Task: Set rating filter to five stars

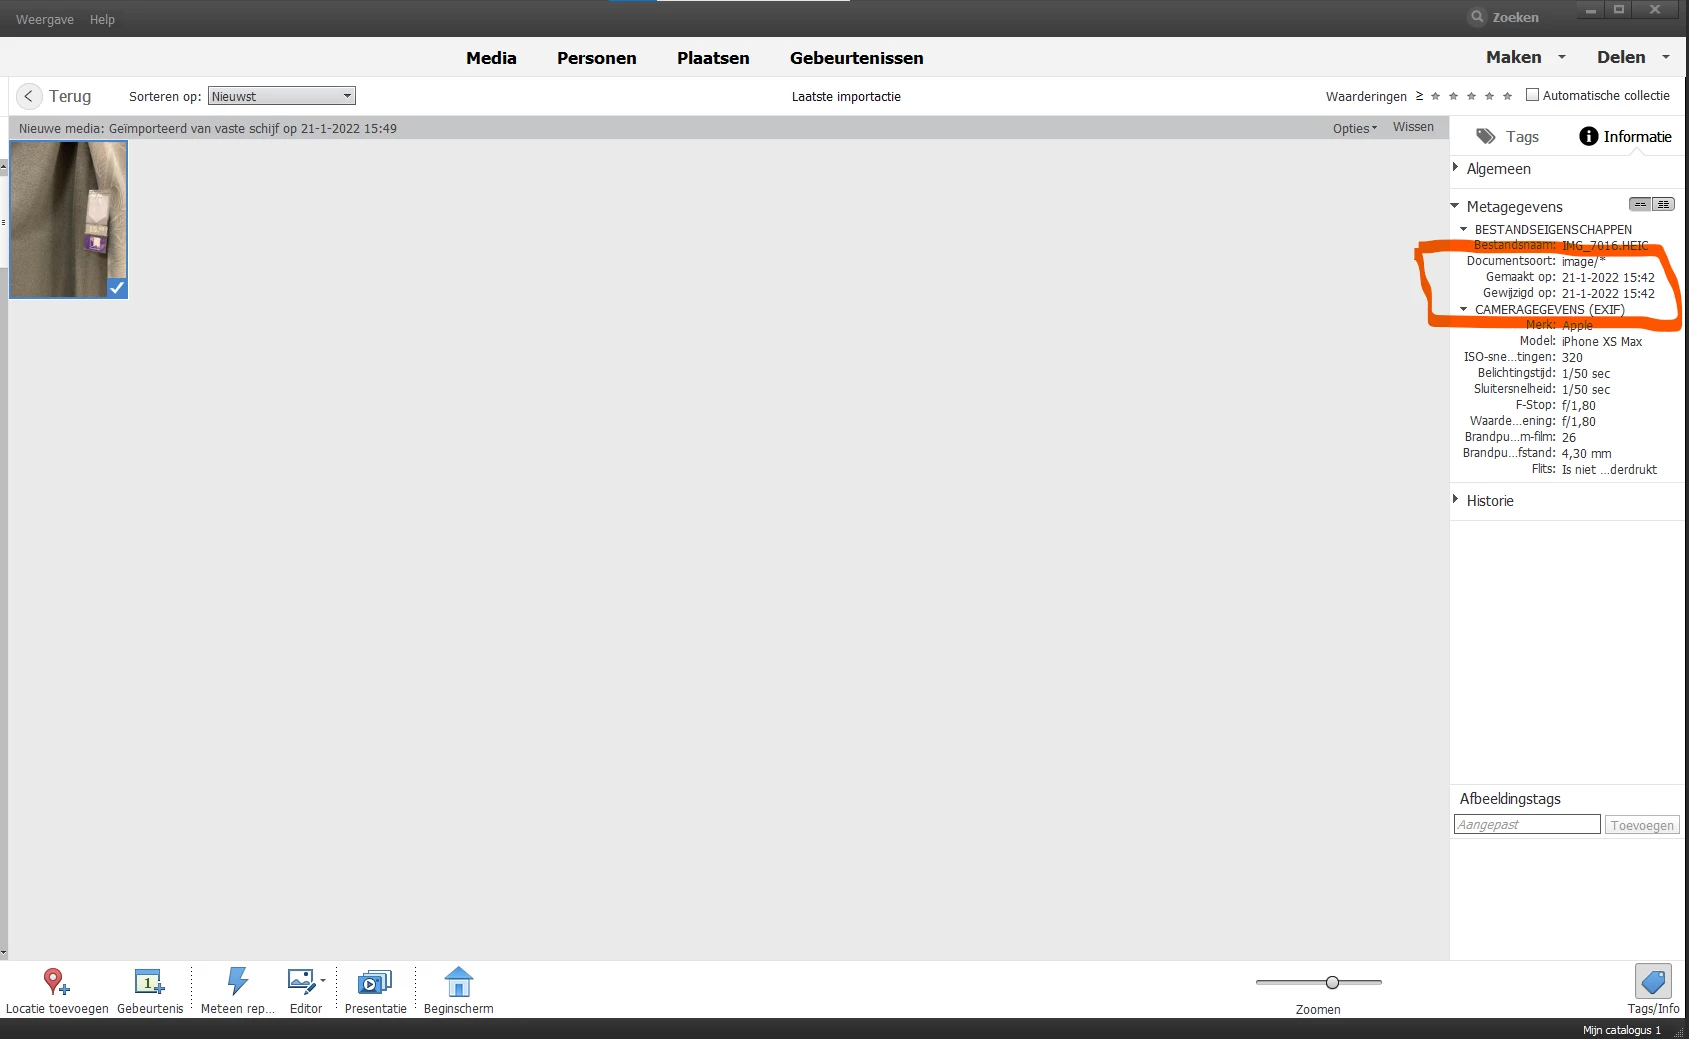Action: [x=1507, y=96]
